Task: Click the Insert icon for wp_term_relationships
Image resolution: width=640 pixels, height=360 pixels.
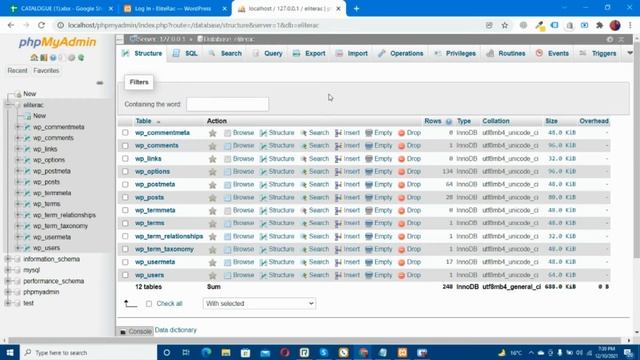Action: point(338,237)
